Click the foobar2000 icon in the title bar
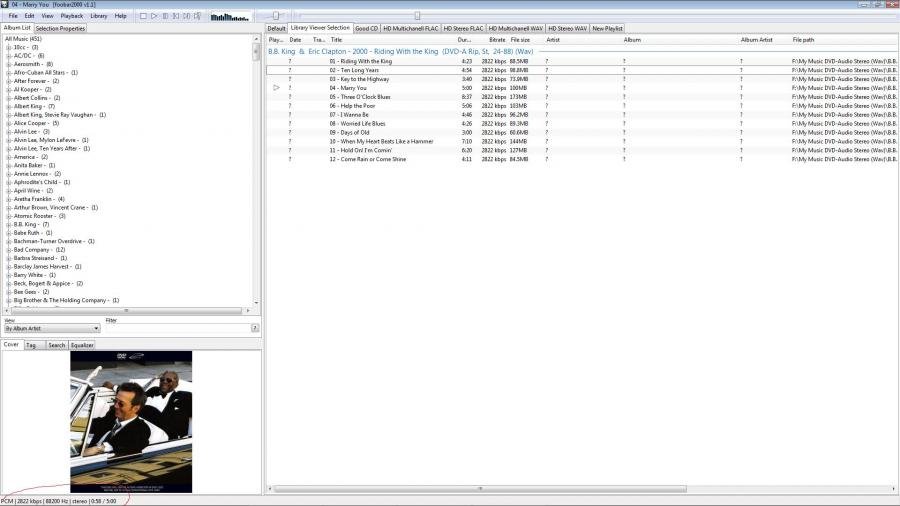This screenshot has width=900, height=506. tap(5, 4)
